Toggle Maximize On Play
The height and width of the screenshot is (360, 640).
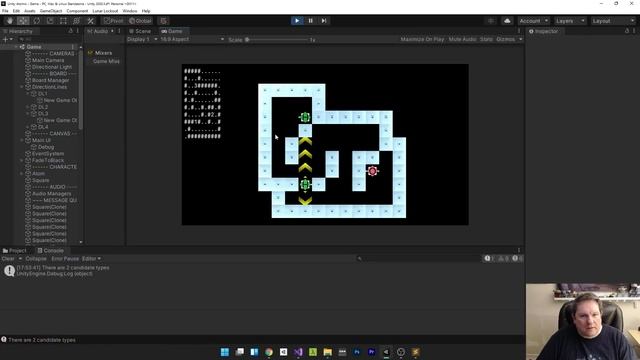422,40
